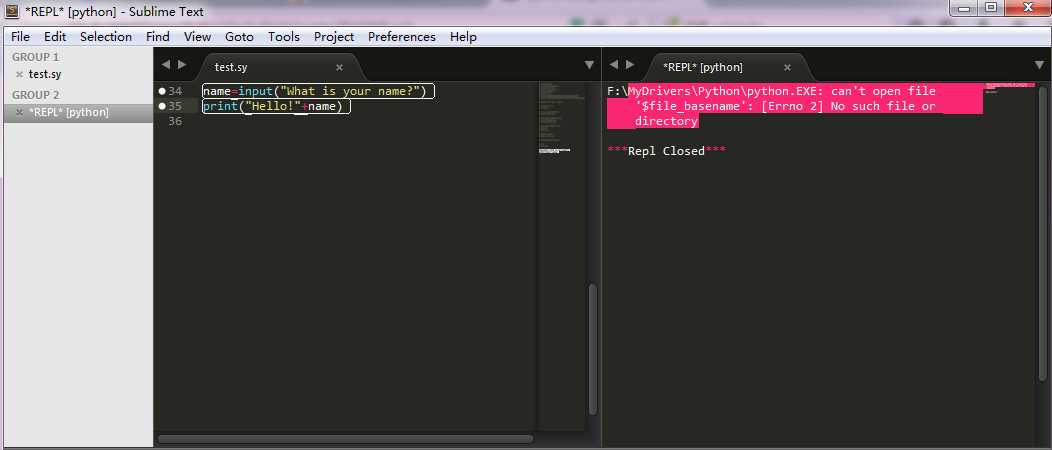This screenshot has height=450, width=1052.
Task: Go to next tab in left pane
Action: 182,65
